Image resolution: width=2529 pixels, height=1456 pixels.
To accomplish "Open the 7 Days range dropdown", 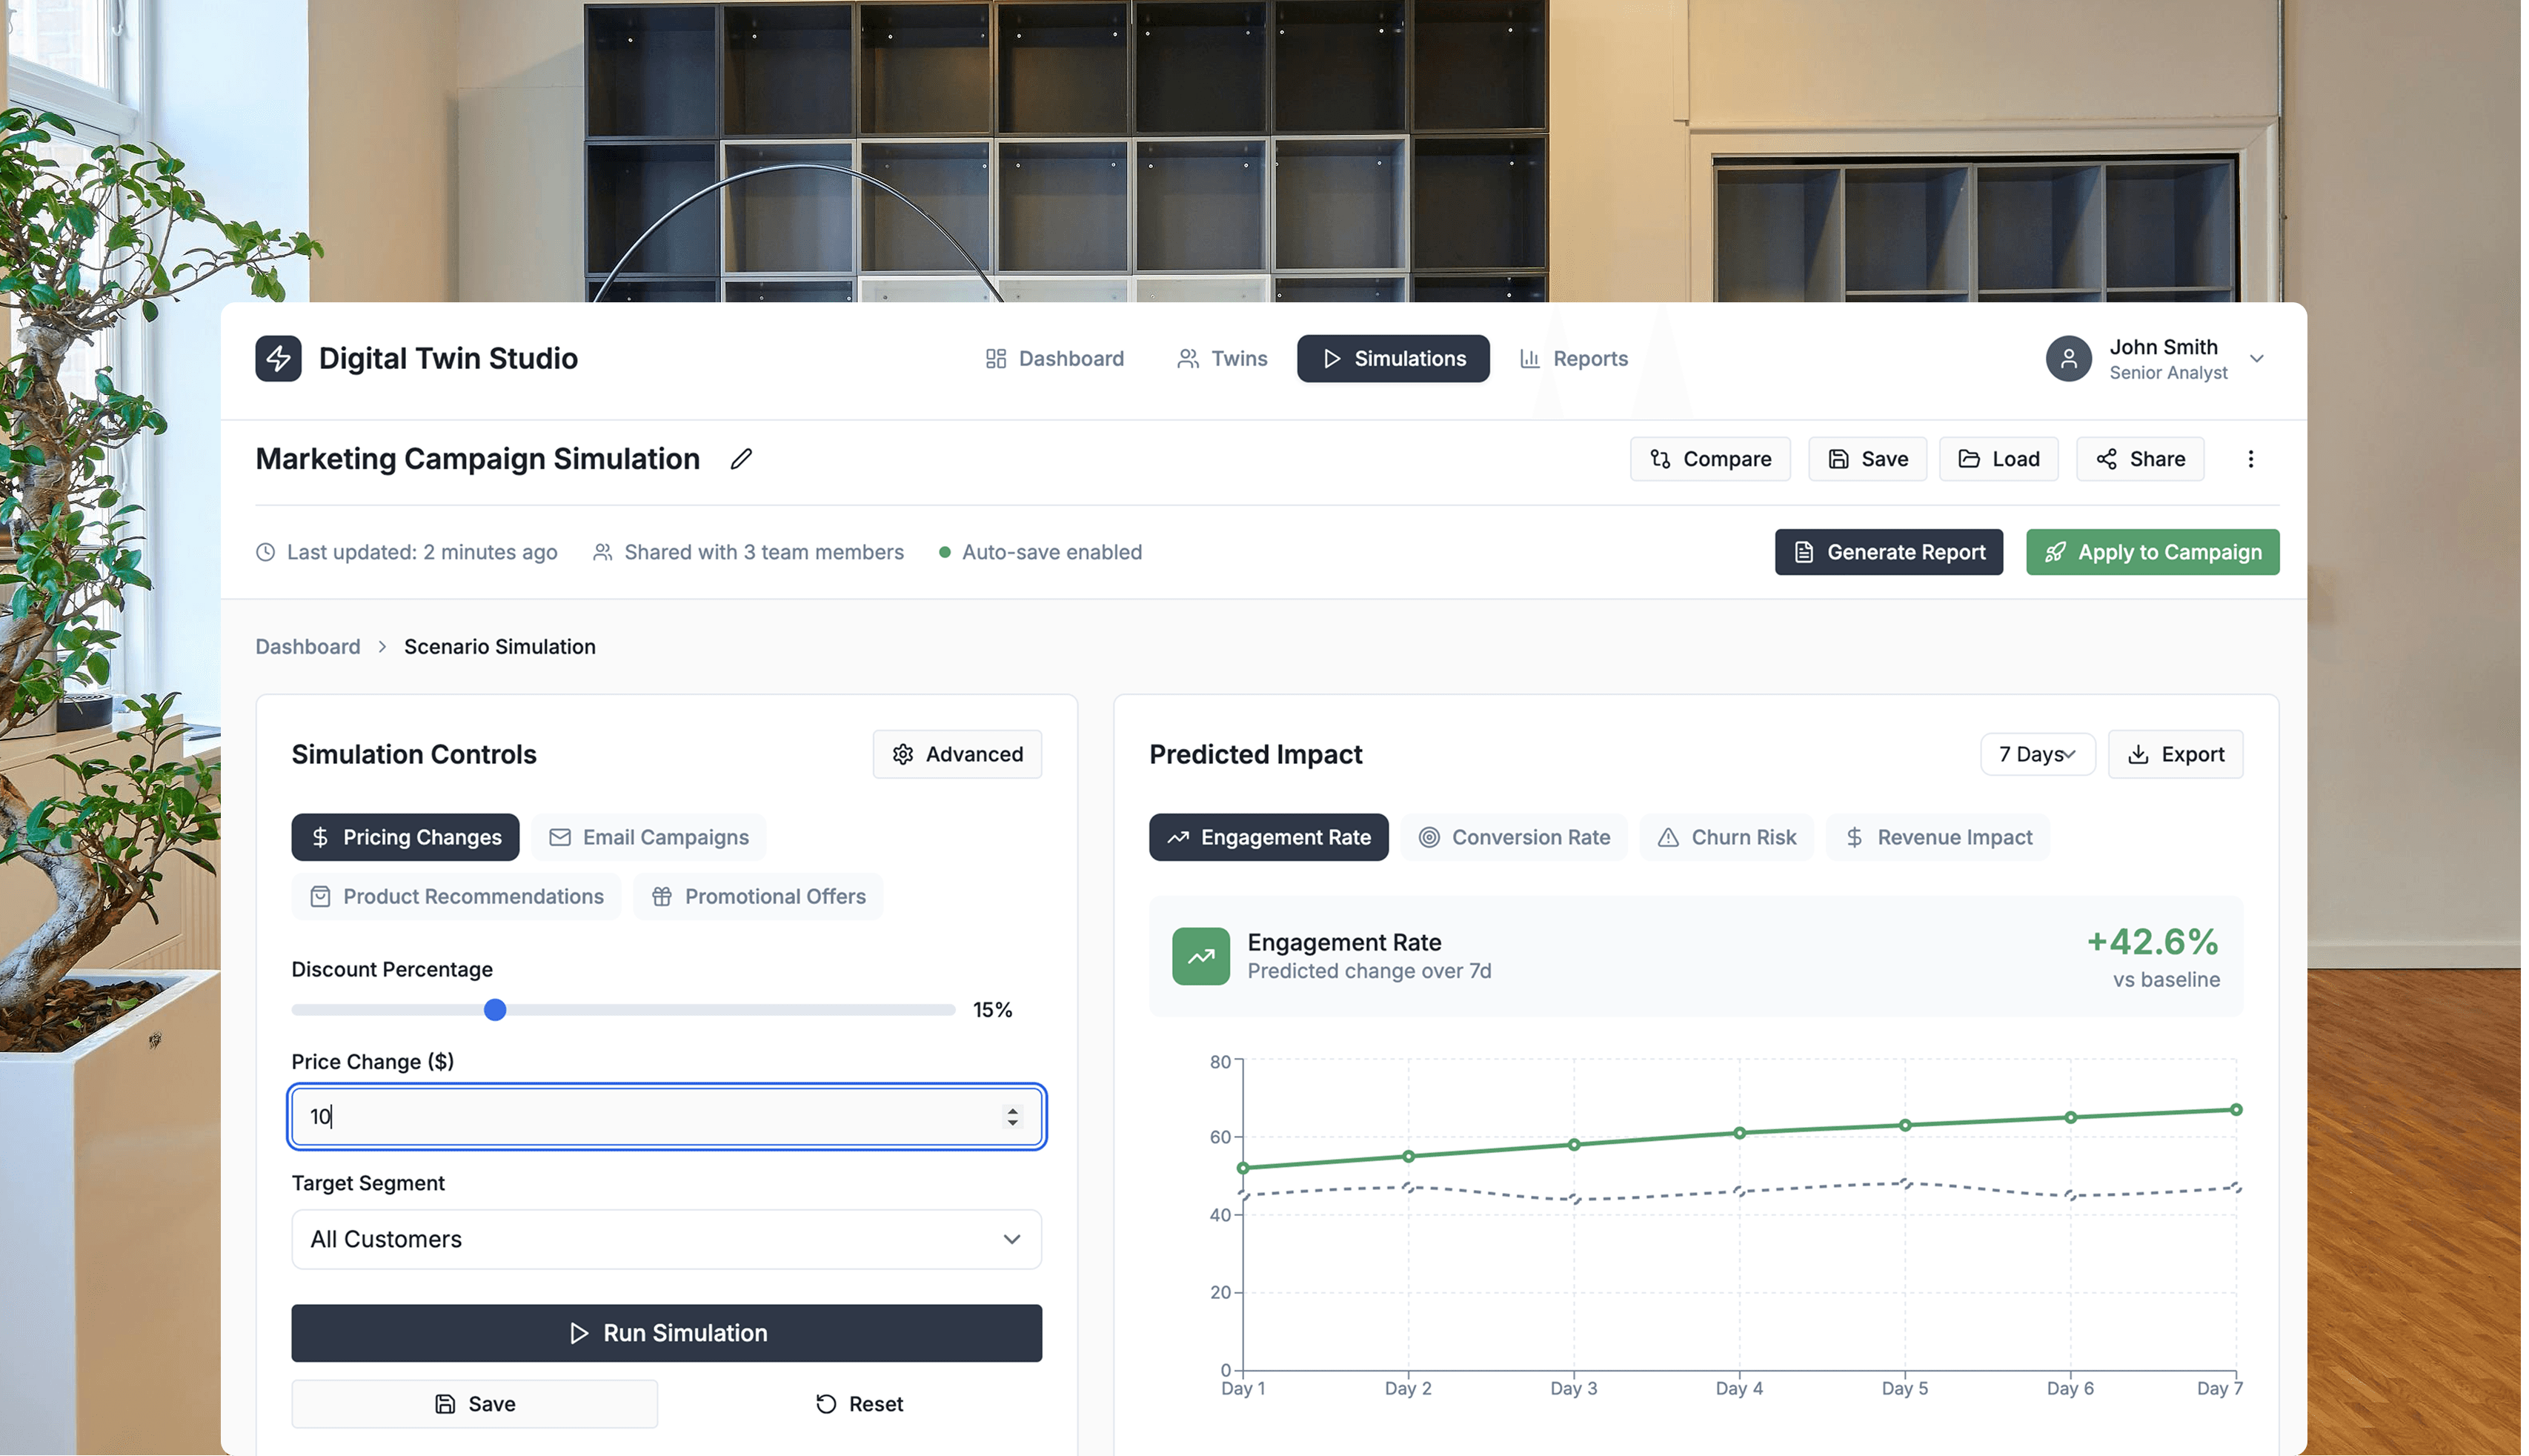I will tap(2037, 754).
